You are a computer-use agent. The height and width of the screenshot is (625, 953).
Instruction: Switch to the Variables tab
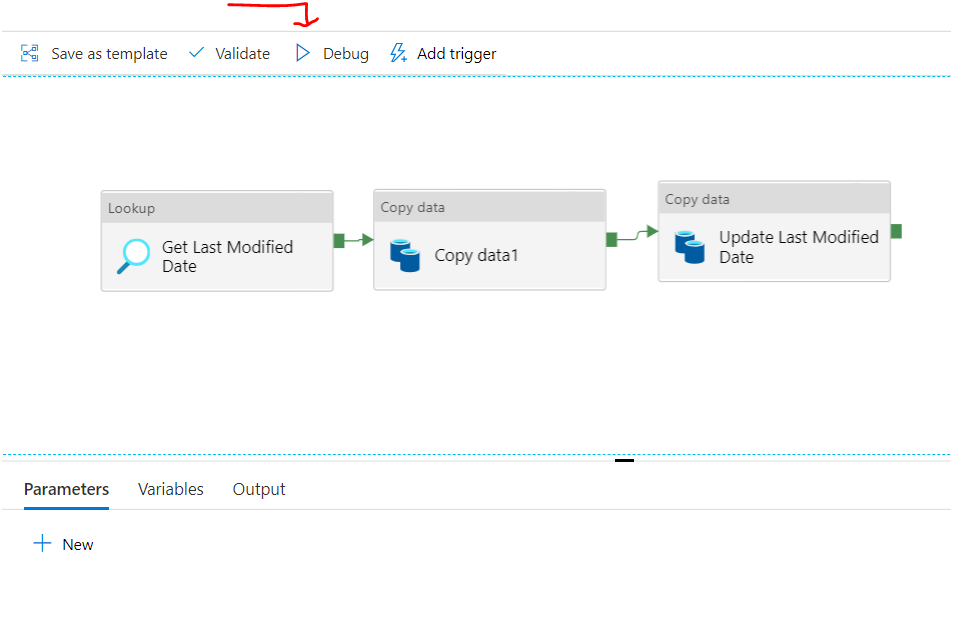[x=171, y=489]
